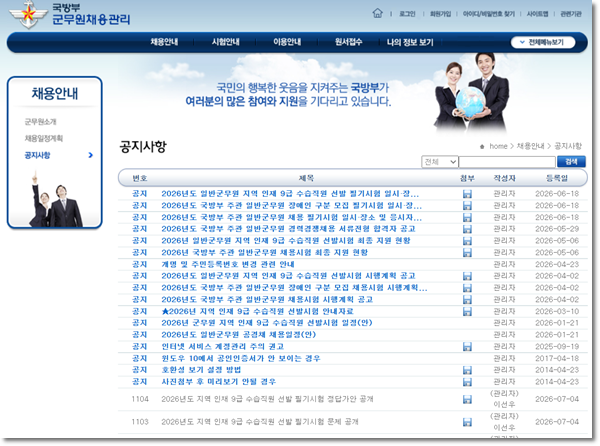Image resolution: width=600 pixels, height=446 pixels.
Task: Click date 2017-04-18 in the list
Action: (x=557, y=359)
